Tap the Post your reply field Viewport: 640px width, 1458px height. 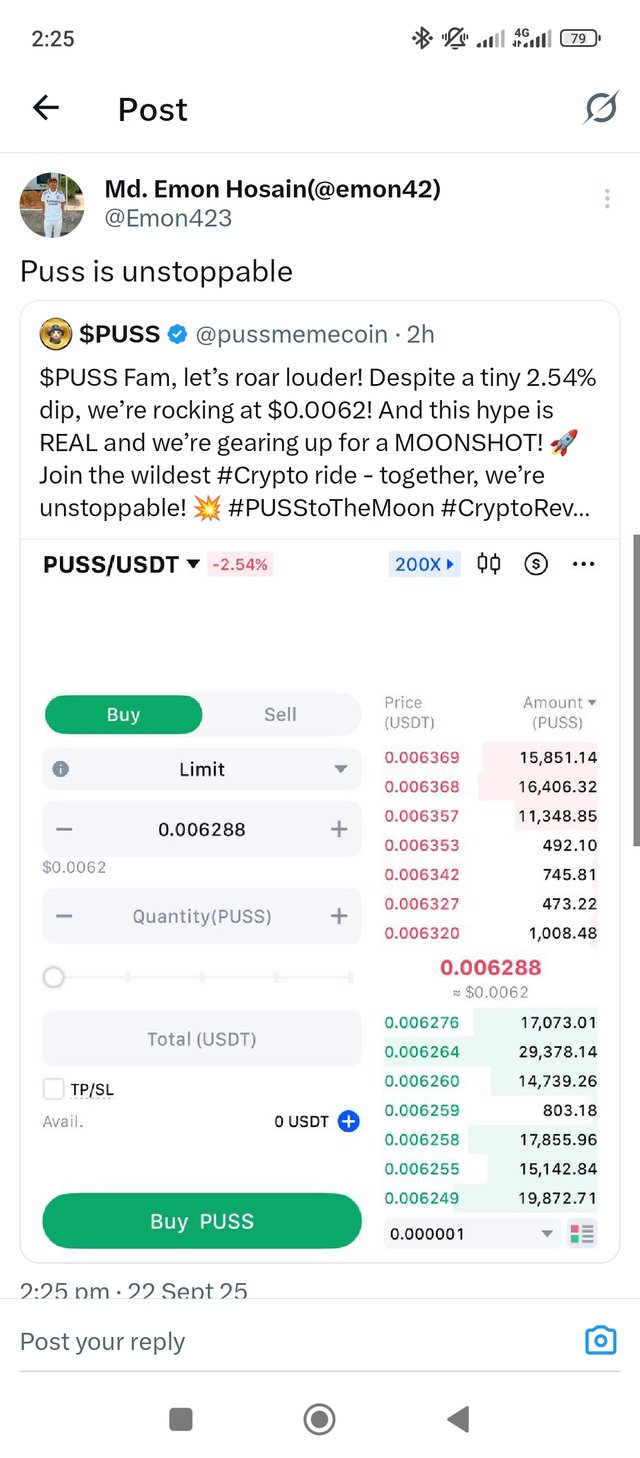(x=300, y=1341)
